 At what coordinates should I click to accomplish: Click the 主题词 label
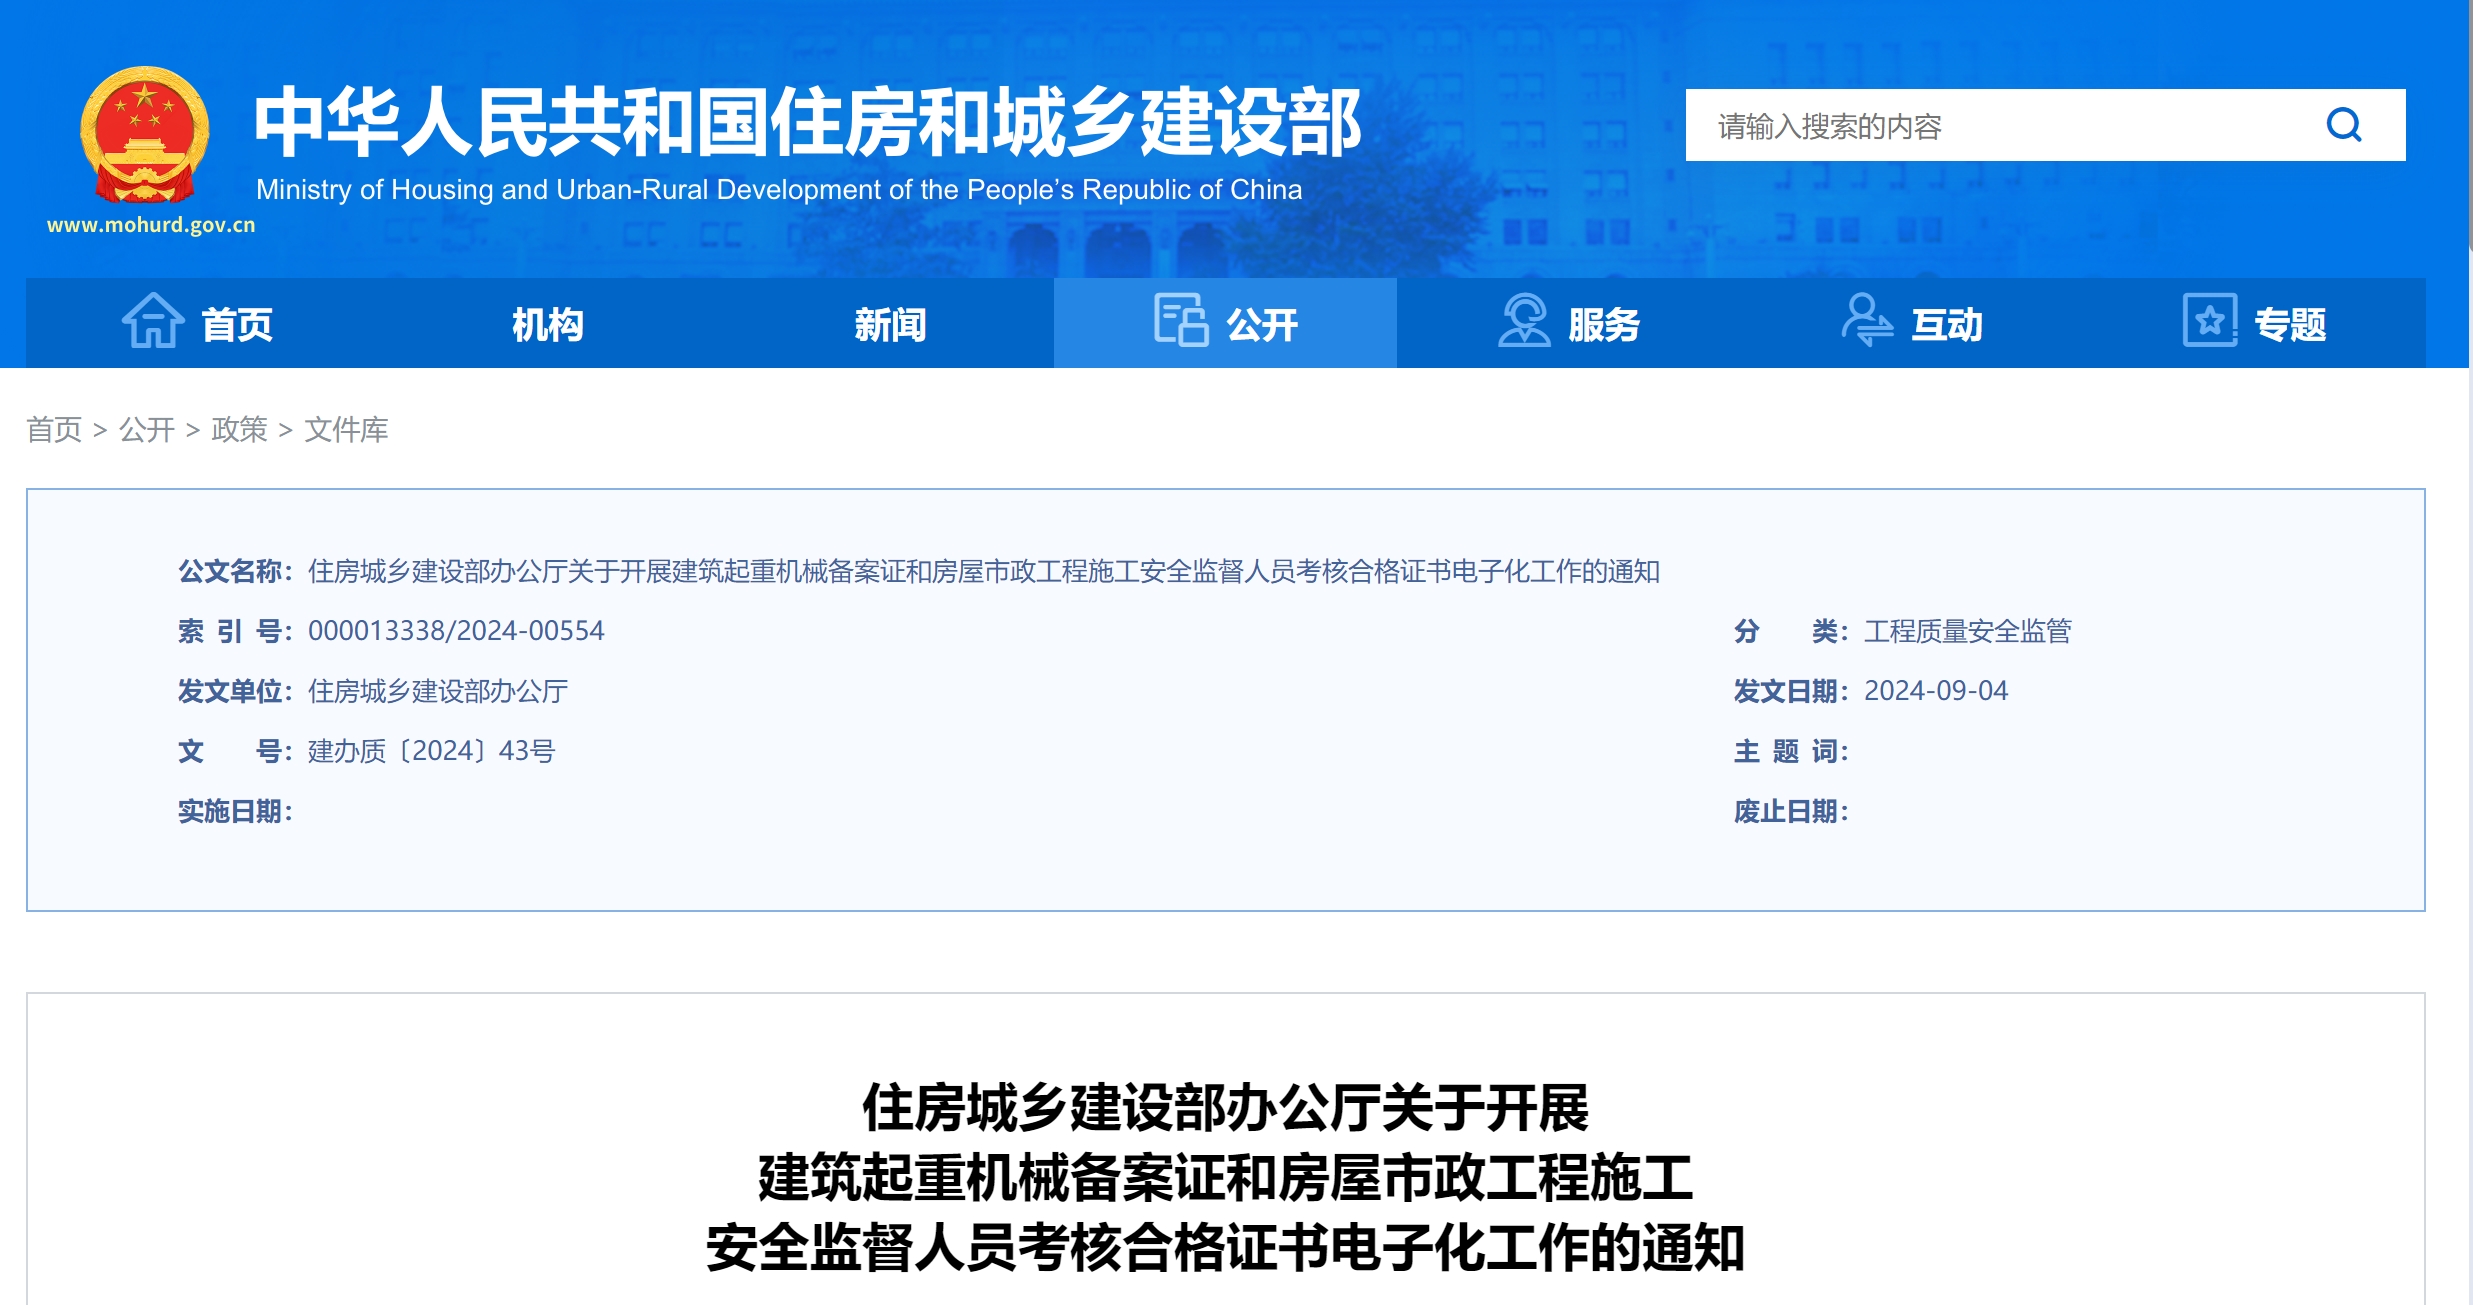click(x=1791, y=751)
